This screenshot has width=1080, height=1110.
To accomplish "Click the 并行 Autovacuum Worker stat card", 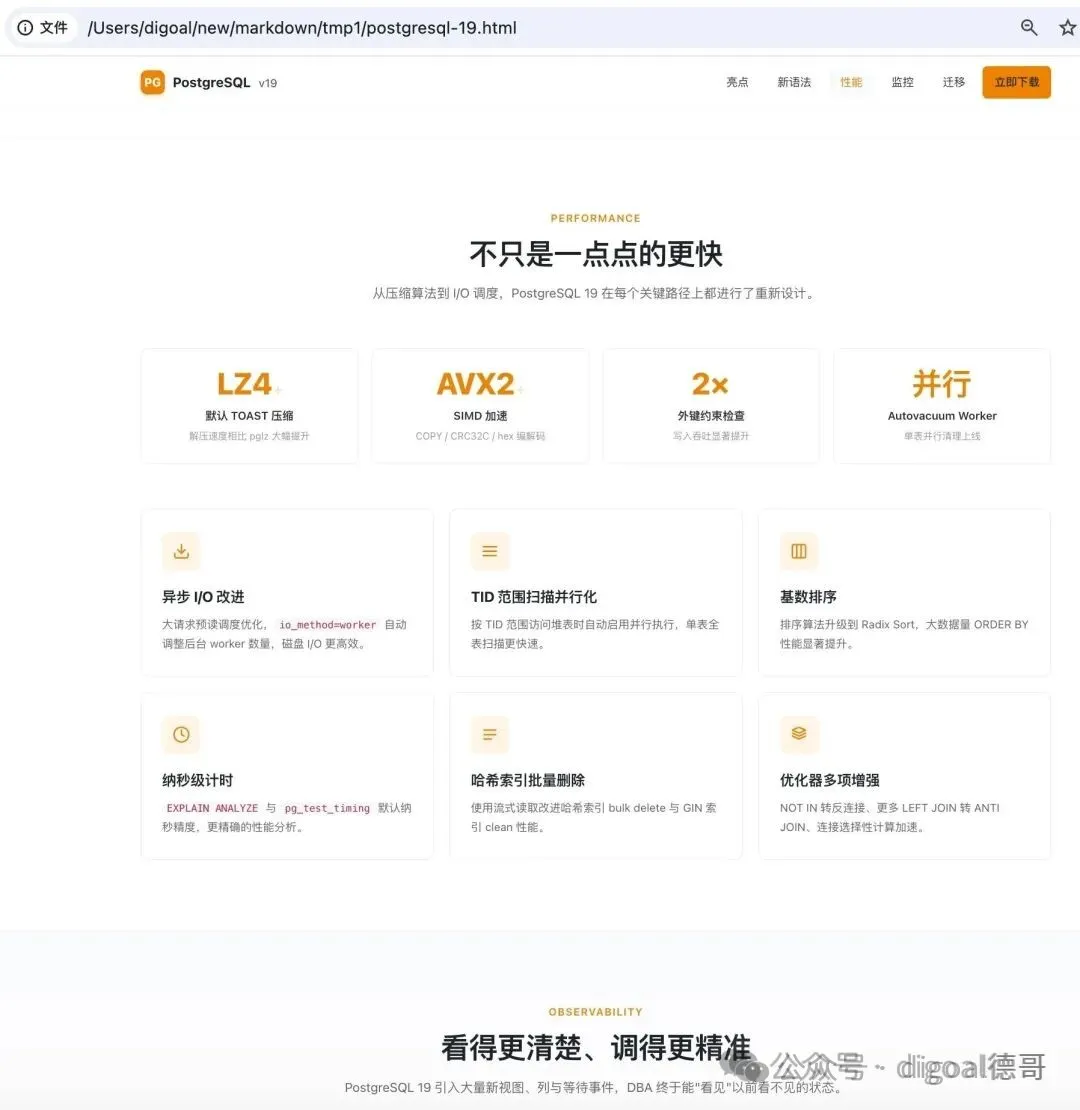I will pos(942,406).
